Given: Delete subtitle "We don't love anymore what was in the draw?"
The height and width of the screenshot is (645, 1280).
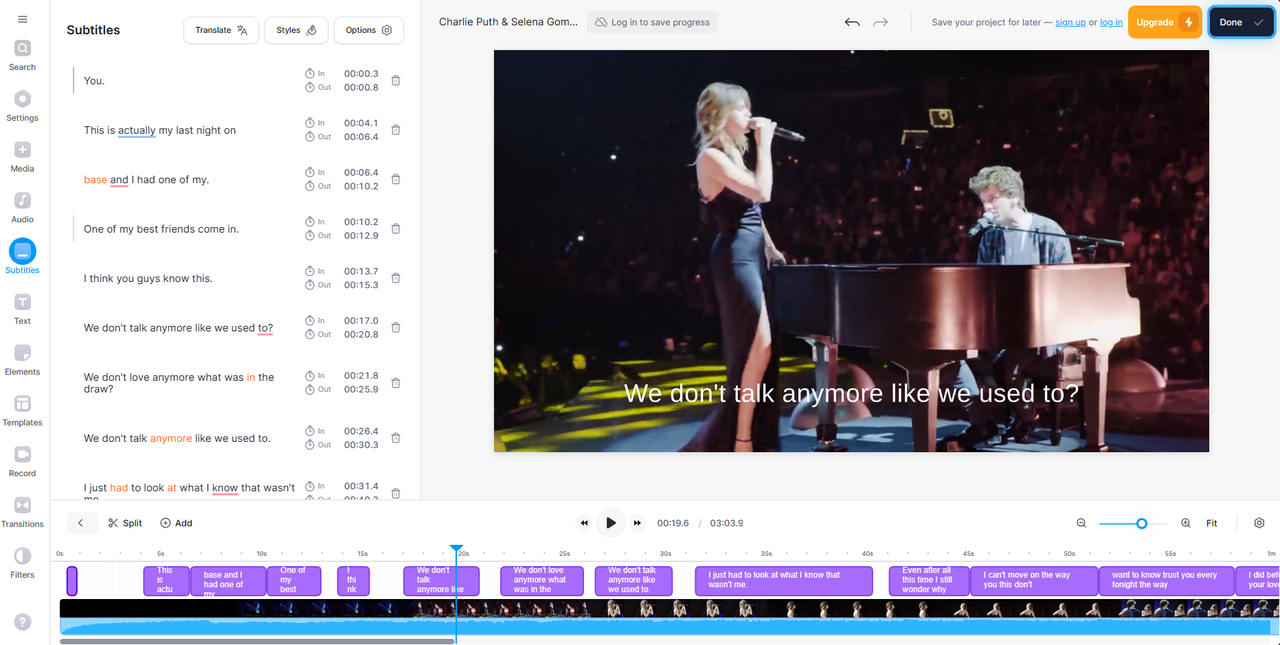Looking at the screenshot, I should point(396,383).
